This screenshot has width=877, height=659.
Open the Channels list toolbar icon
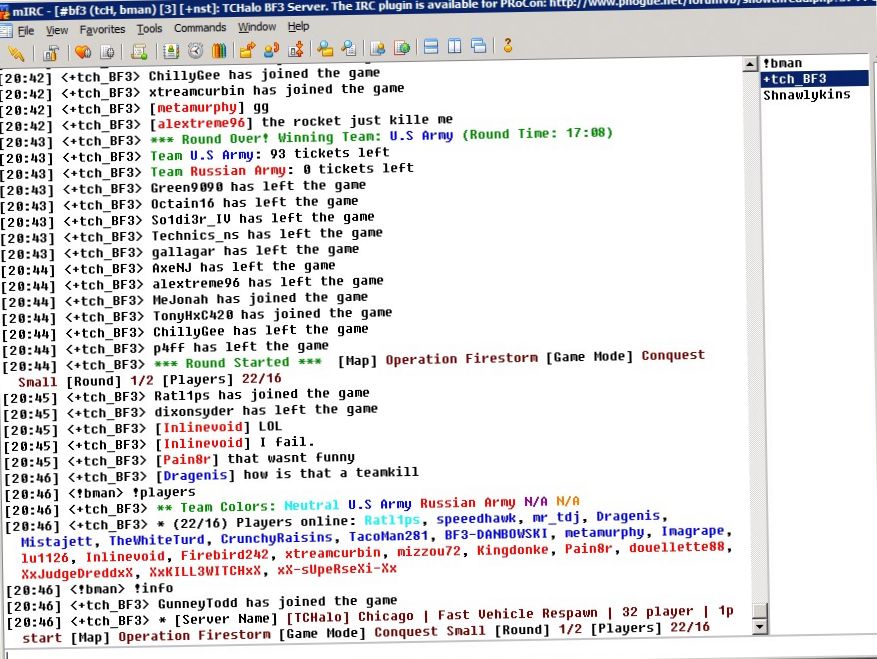107,52
